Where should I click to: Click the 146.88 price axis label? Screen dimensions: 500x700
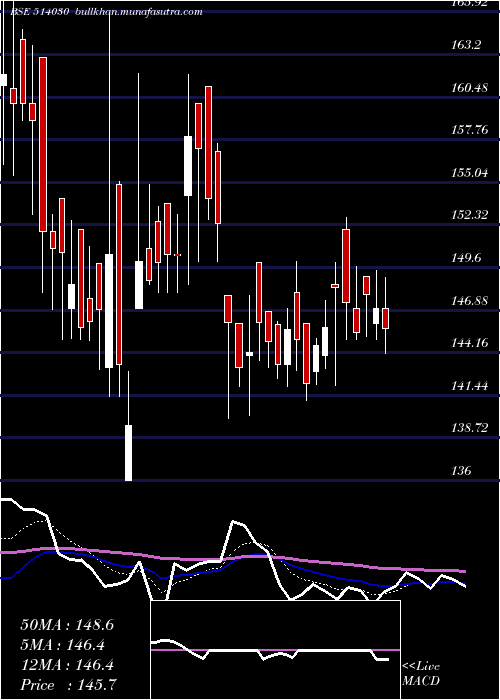click(x=469, y=300)
